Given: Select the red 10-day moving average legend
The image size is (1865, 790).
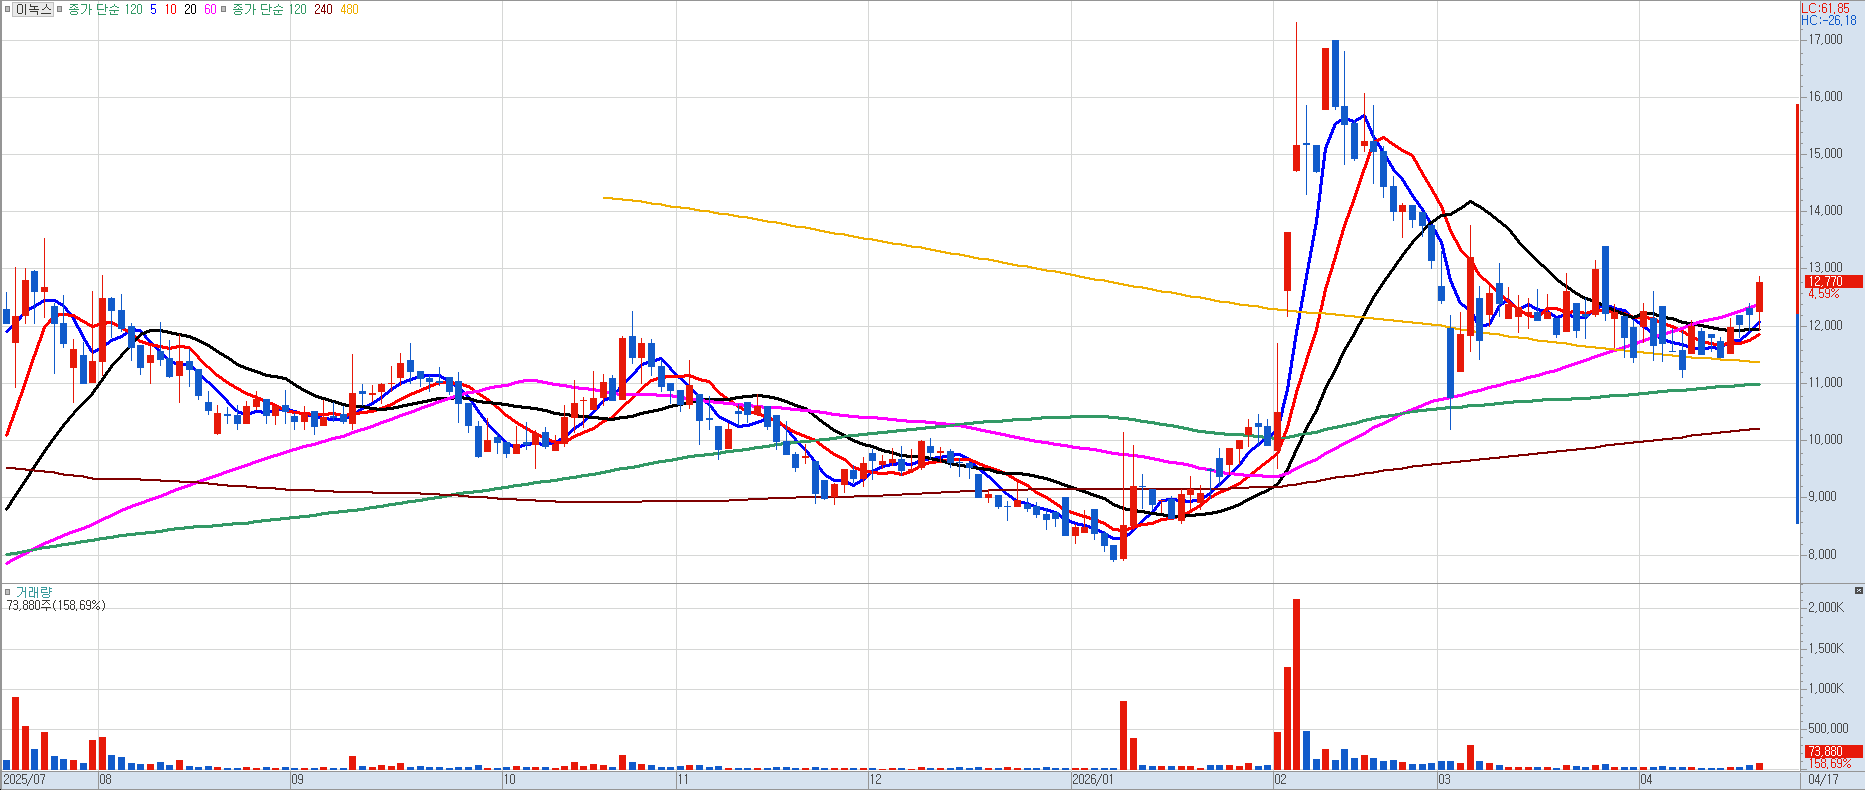Looking at the screenshot, I should pyautogui.click(x=171, y=9).
